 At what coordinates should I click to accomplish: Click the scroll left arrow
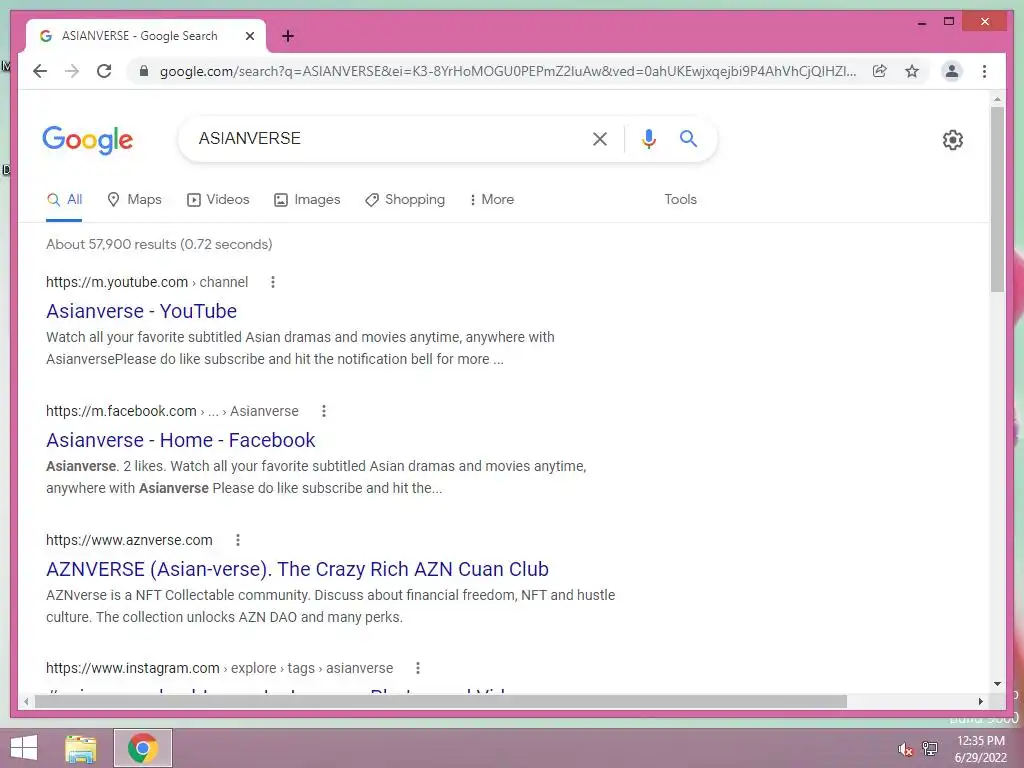coord(26,701)
